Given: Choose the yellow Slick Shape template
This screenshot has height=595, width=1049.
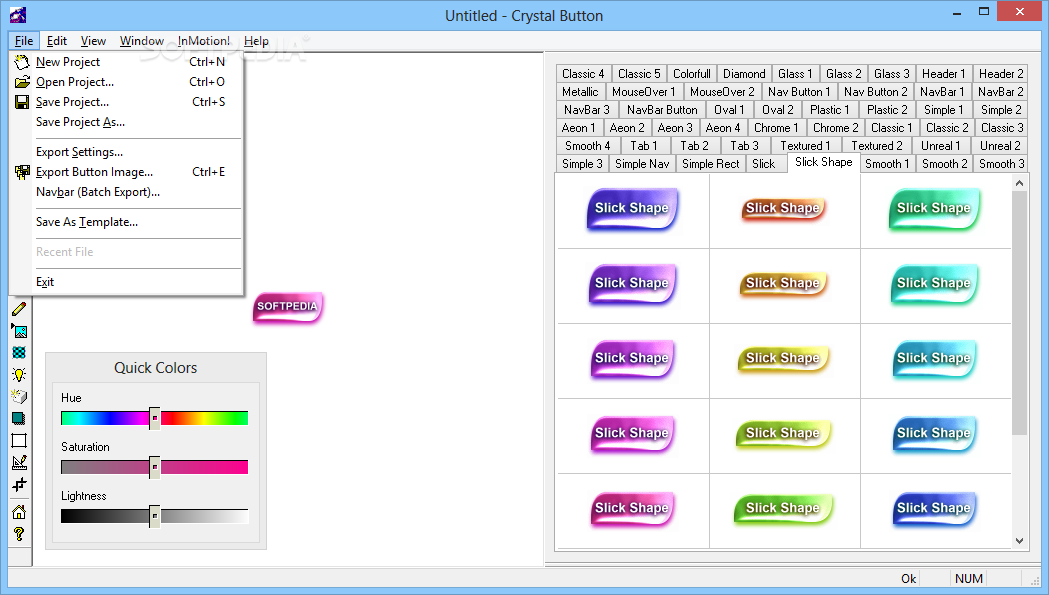Looking at the screenshot, I should [783, 359].
